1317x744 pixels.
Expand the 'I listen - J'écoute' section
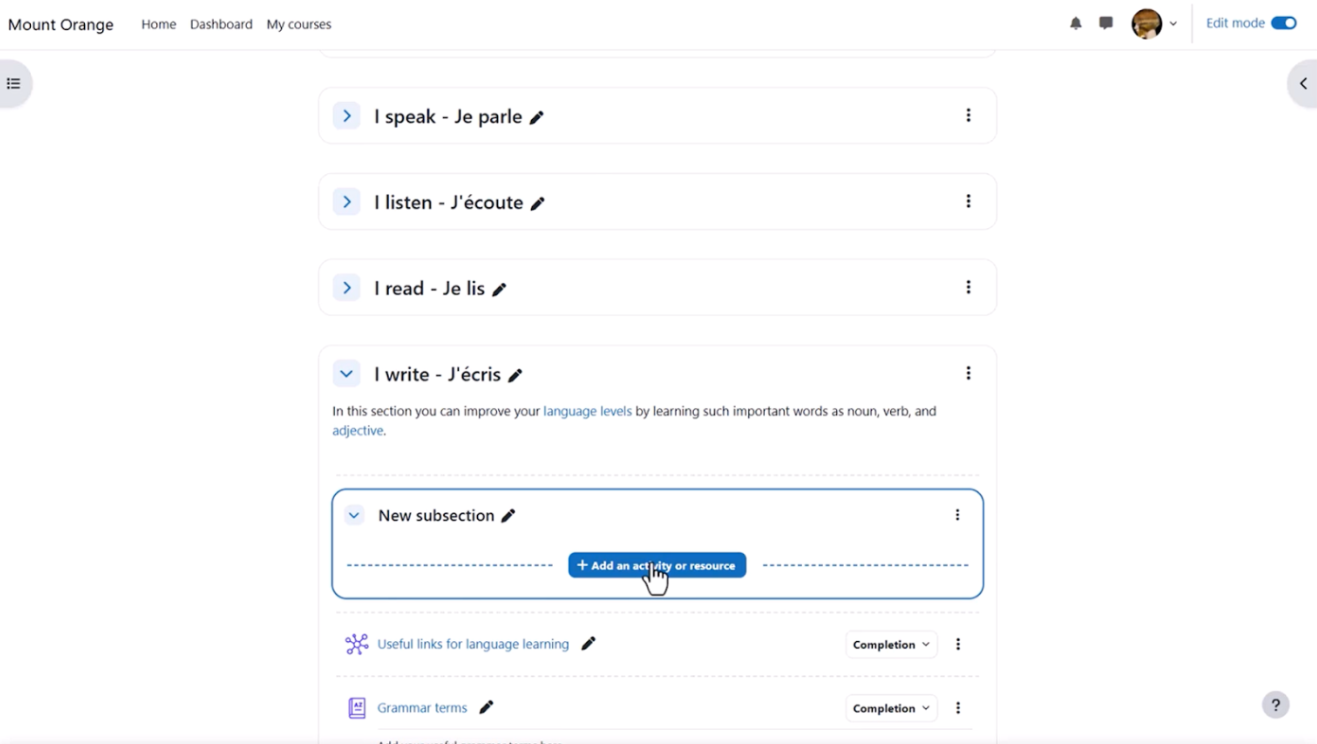[x=347, y=202]
